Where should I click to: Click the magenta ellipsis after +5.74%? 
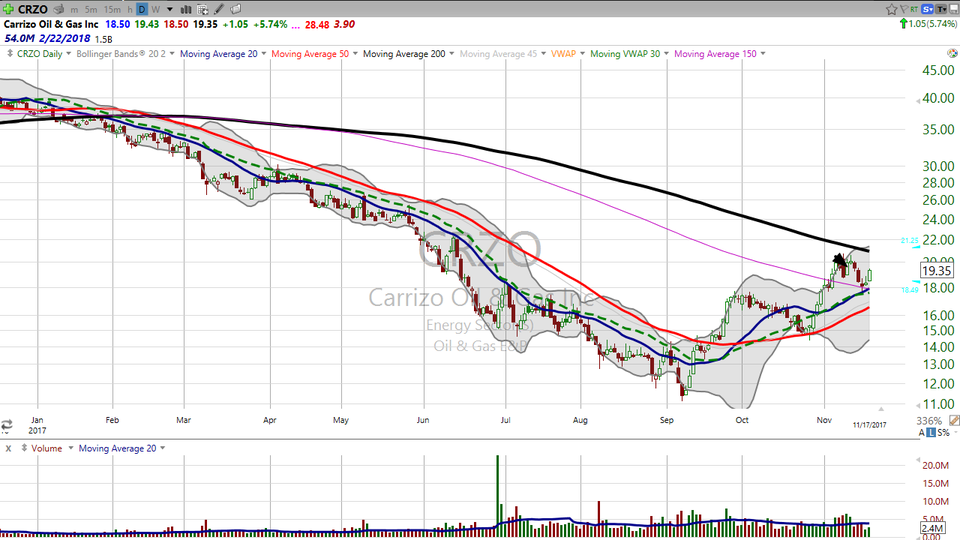(x=296, y=25)
